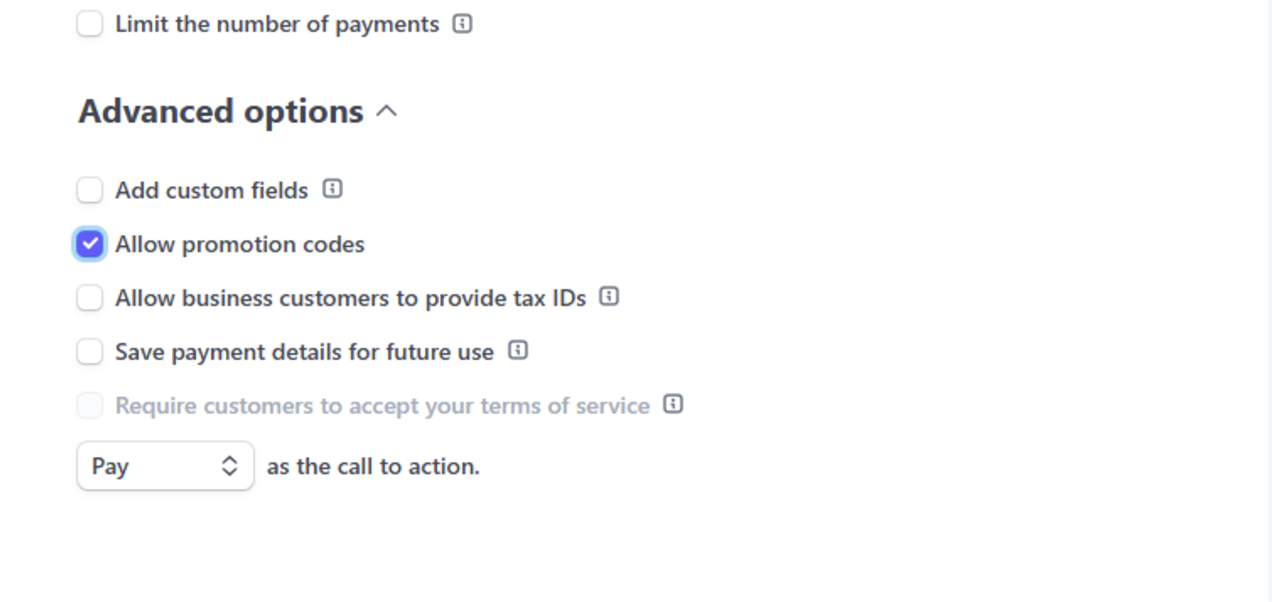Click "Limit the number of payments" label text

(277, 24)
